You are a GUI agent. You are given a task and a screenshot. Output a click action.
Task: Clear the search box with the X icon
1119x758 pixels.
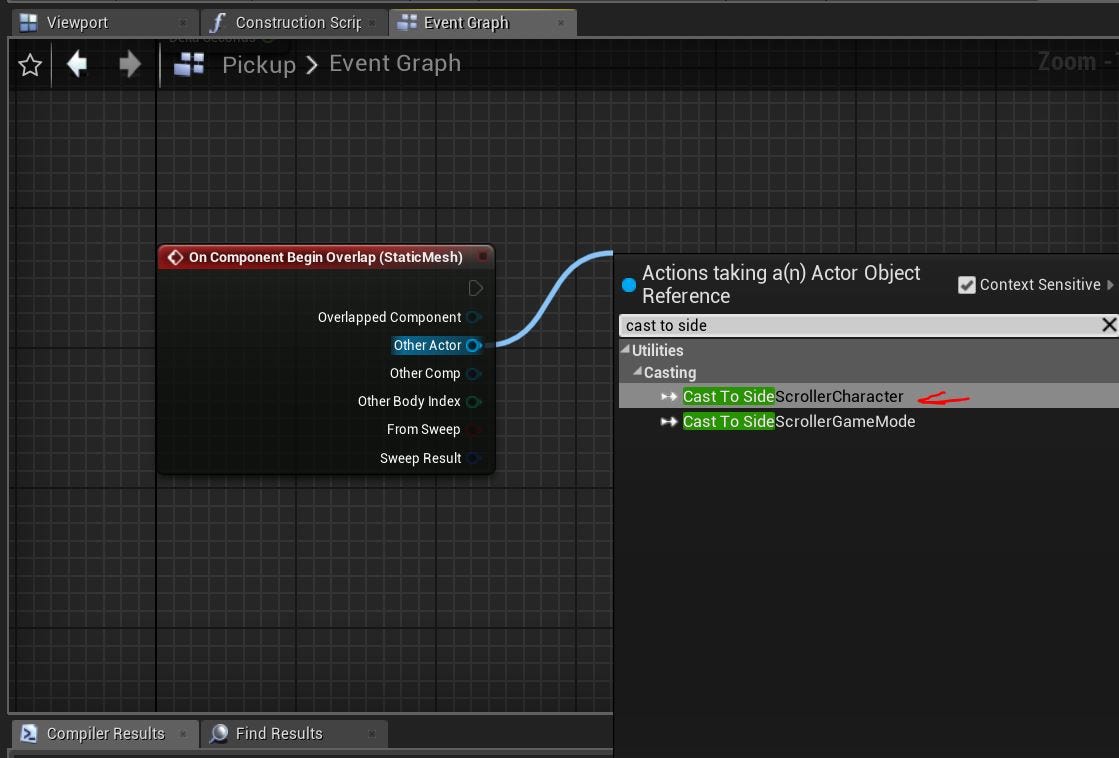[x=1108, y=324]
